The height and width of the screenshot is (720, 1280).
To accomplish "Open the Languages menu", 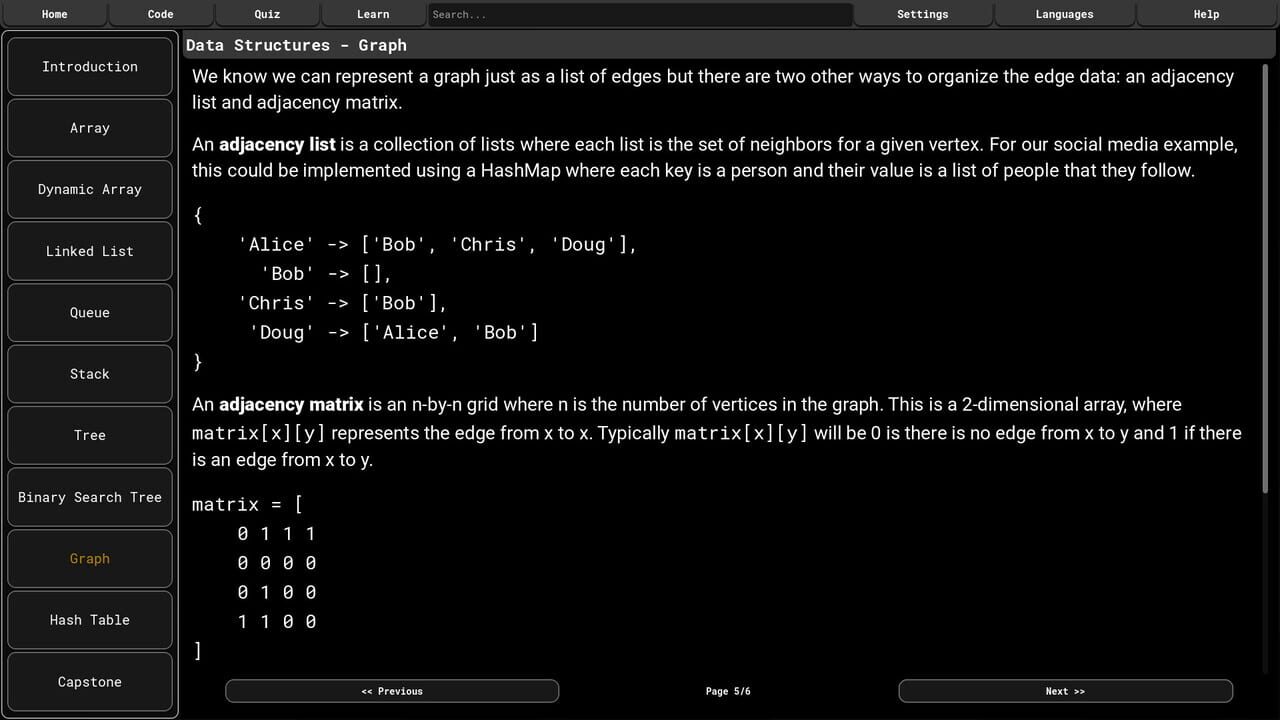I will 1064,14.
